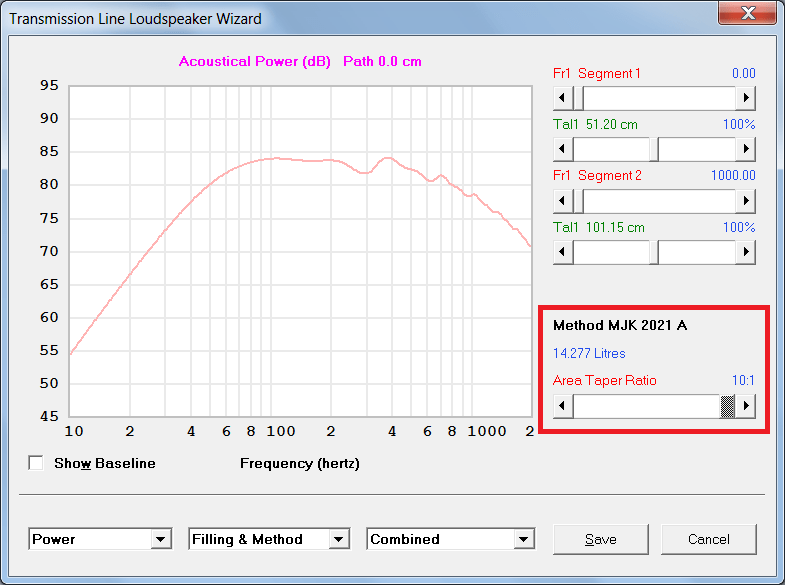
Task: Click the 14.277 Litres volume text
Action: [x=589, y=353]
